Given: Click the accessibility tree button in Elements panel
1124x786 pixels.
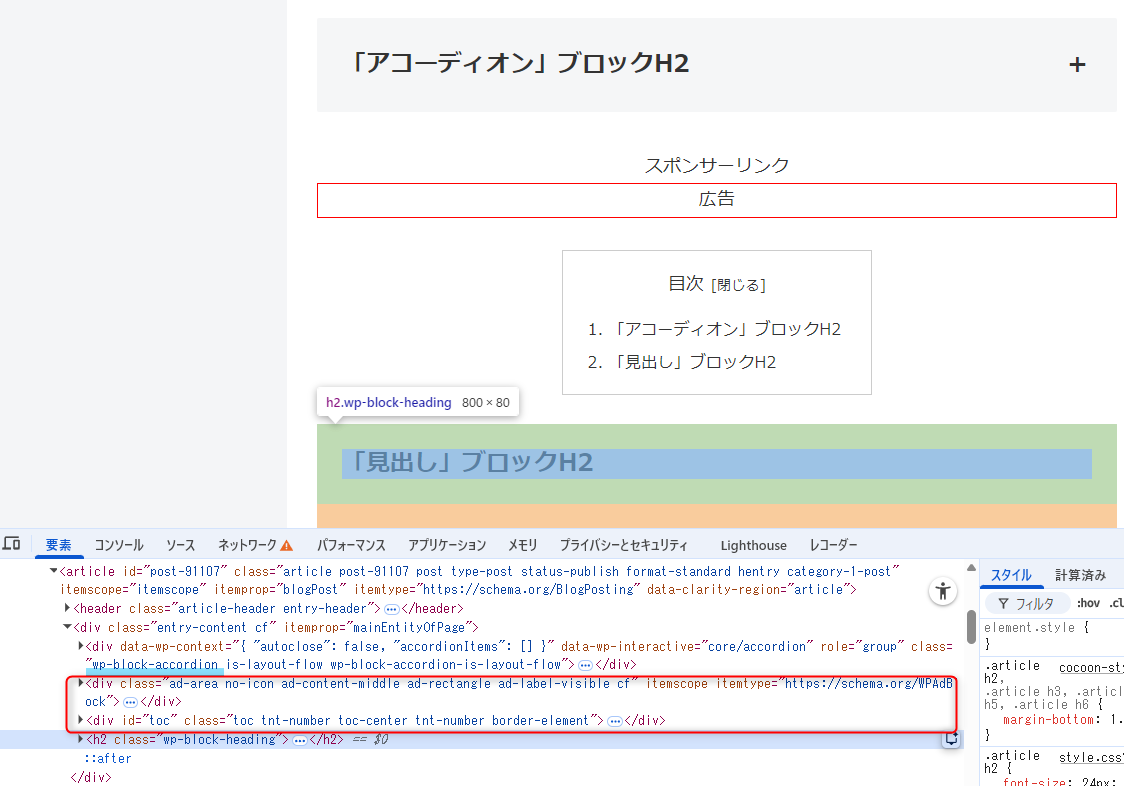Looking at the screenshot, I should 943,591.
